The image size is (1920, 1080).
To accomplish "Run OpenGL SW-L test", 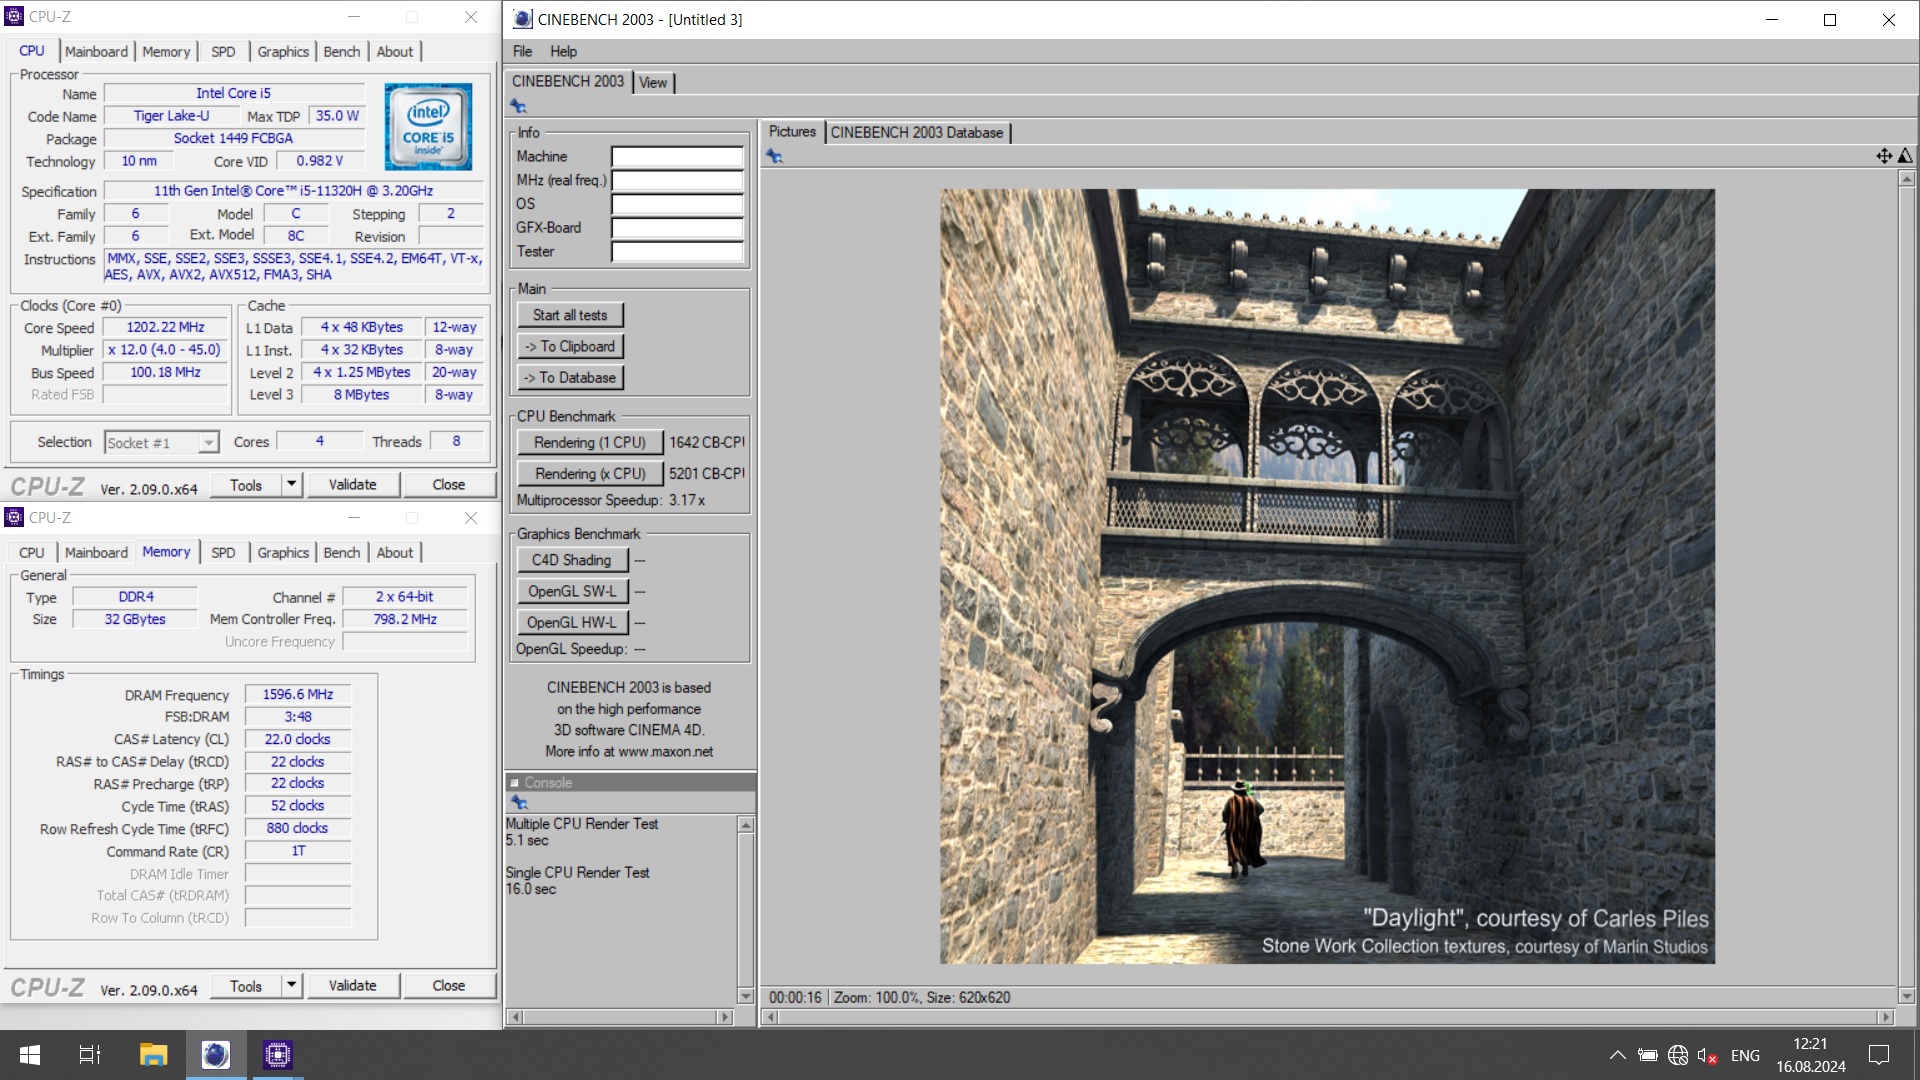I will (572, 591).
